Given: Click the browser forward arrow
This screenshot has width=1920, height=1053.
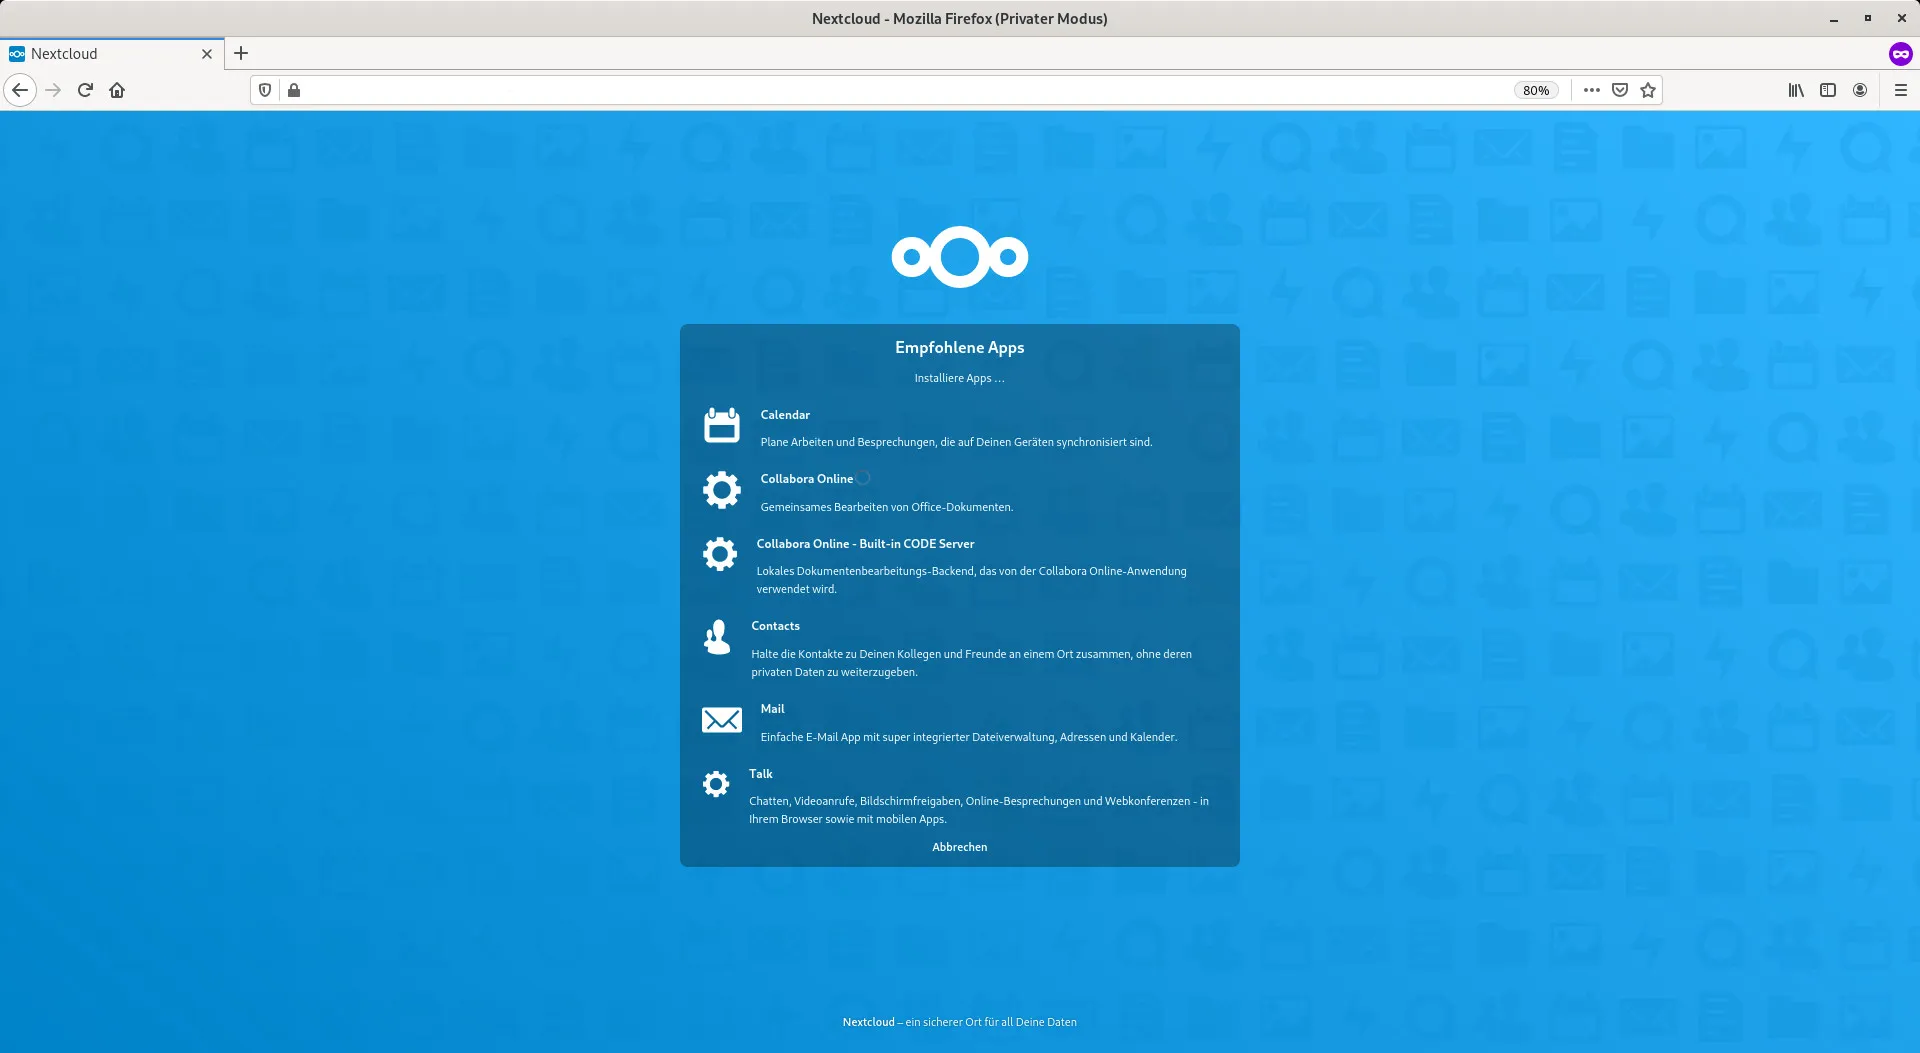Looking at the screenshot, I should [x=53, y=90].
